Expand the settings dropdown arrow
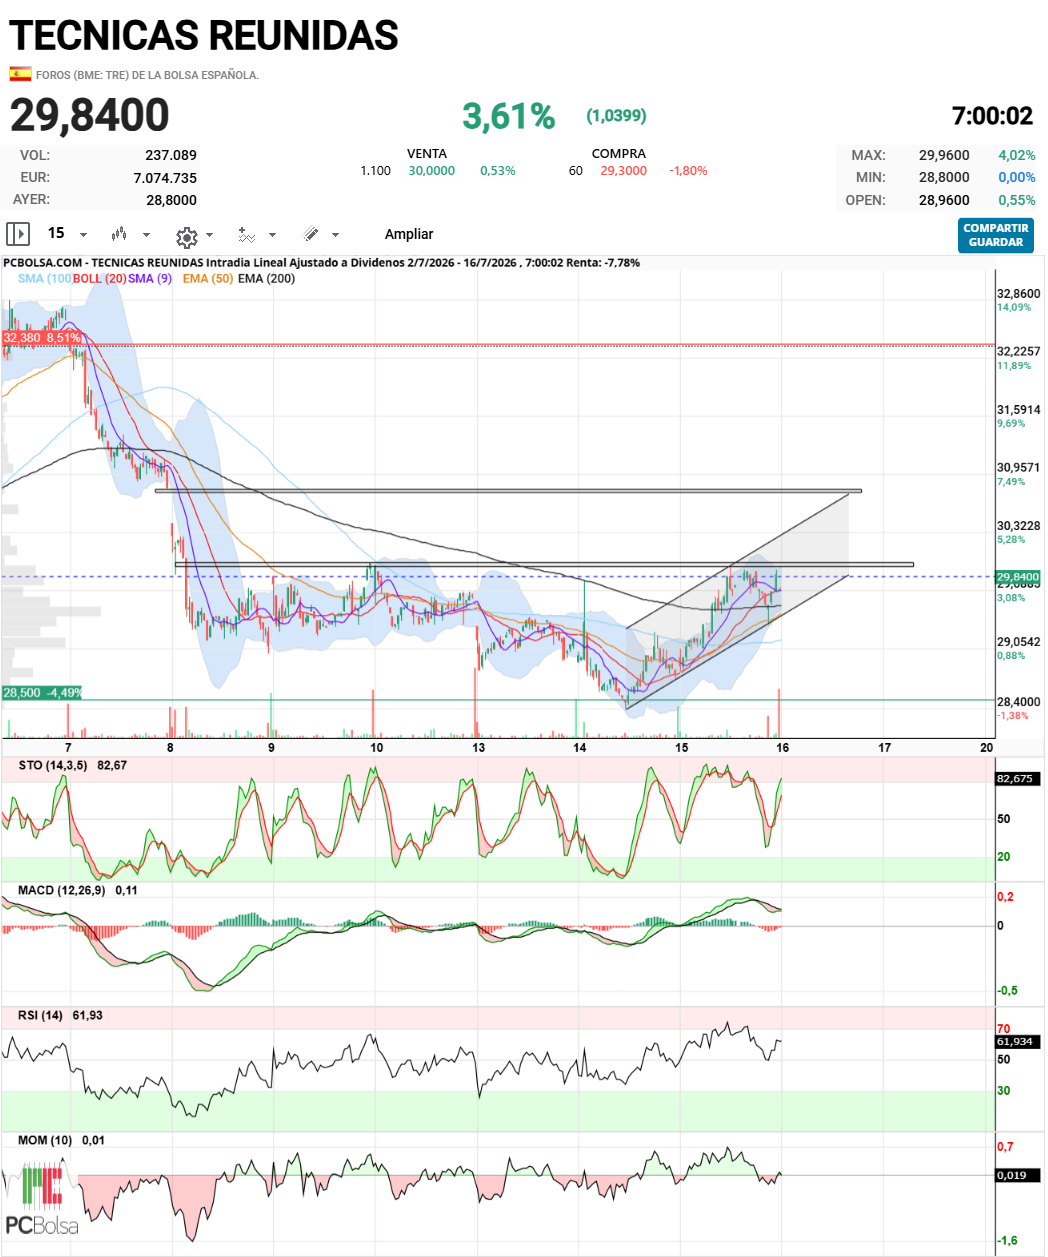Image resolution: width=1048 pixels, height=1257 pixels. click(209, 235)
